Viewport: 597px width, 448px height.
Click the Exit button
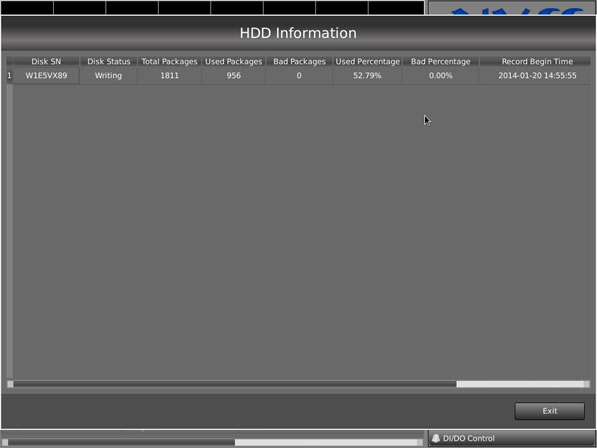point(549,411)
